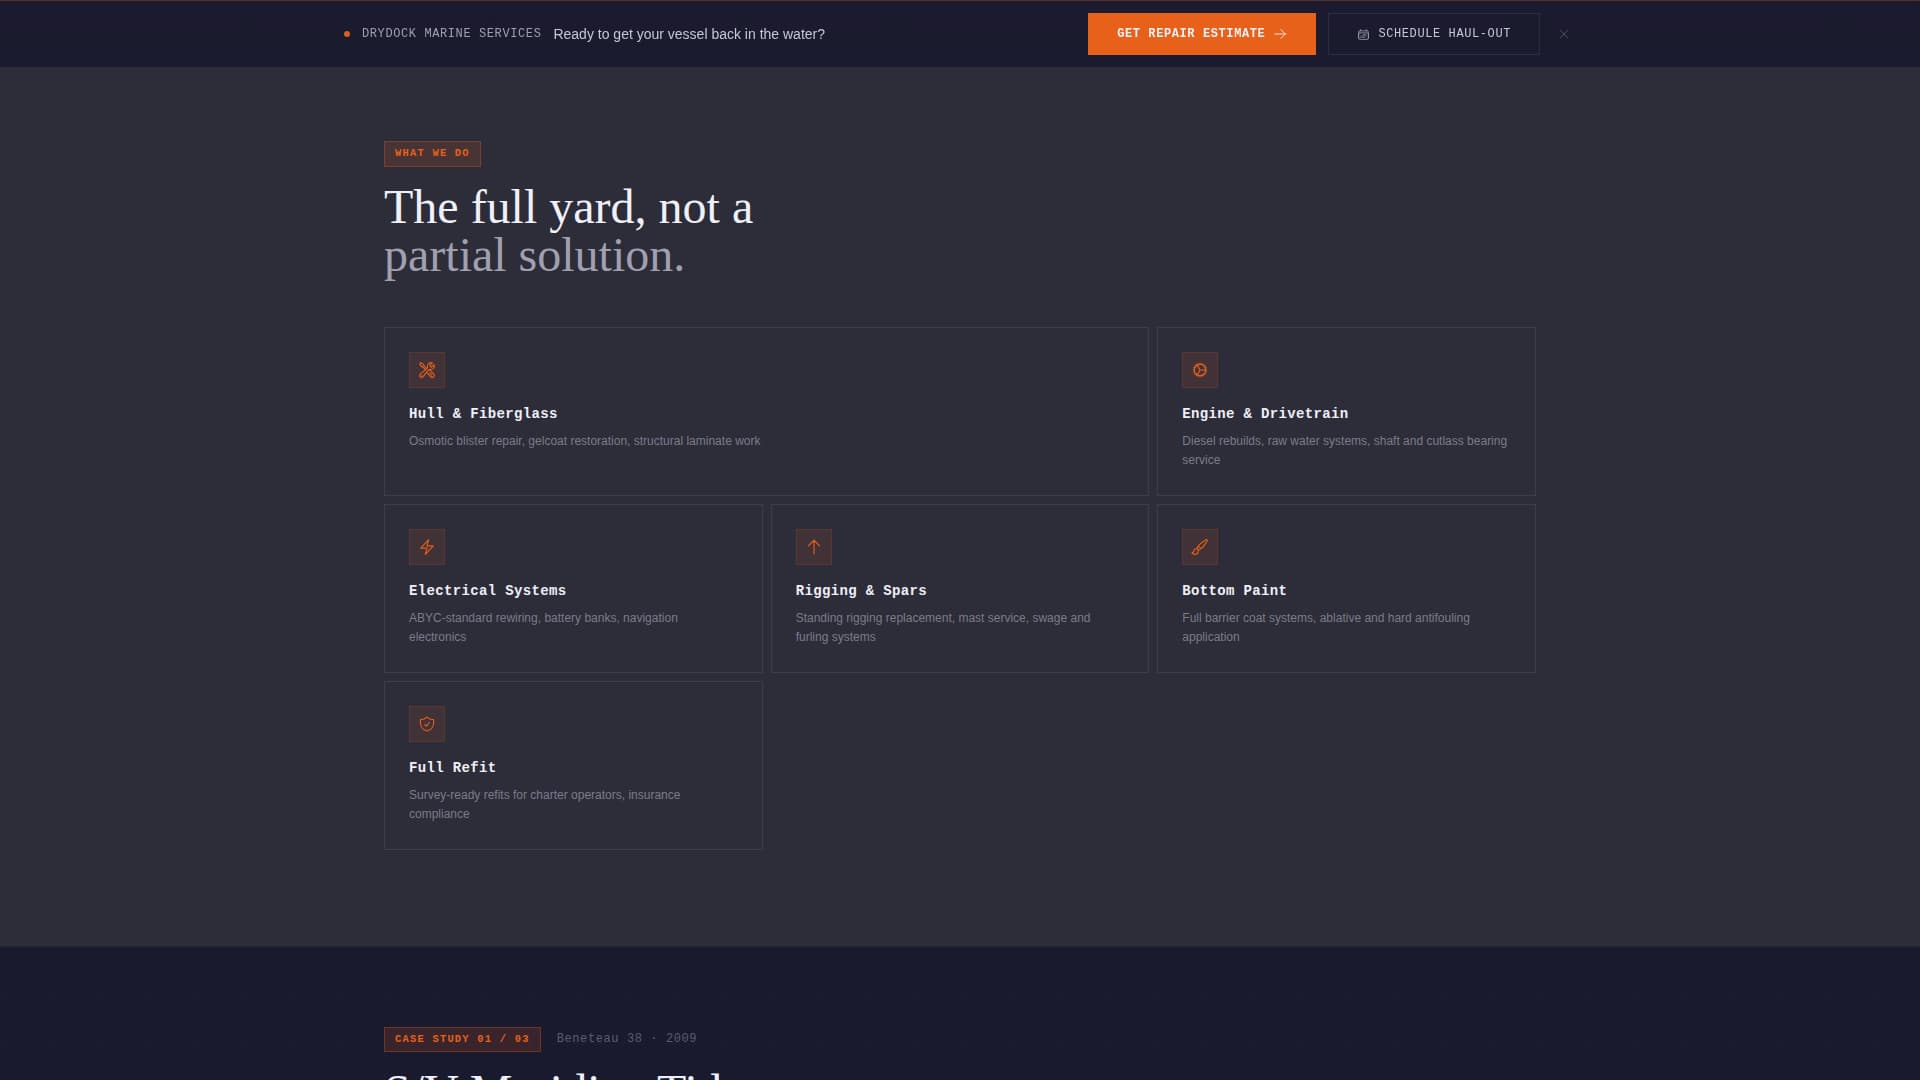Image resolution: width=1920 pixels, height=1080 pixels.
Task: Open the Engine & Drivetrain service card
Action: point(1346,411)
